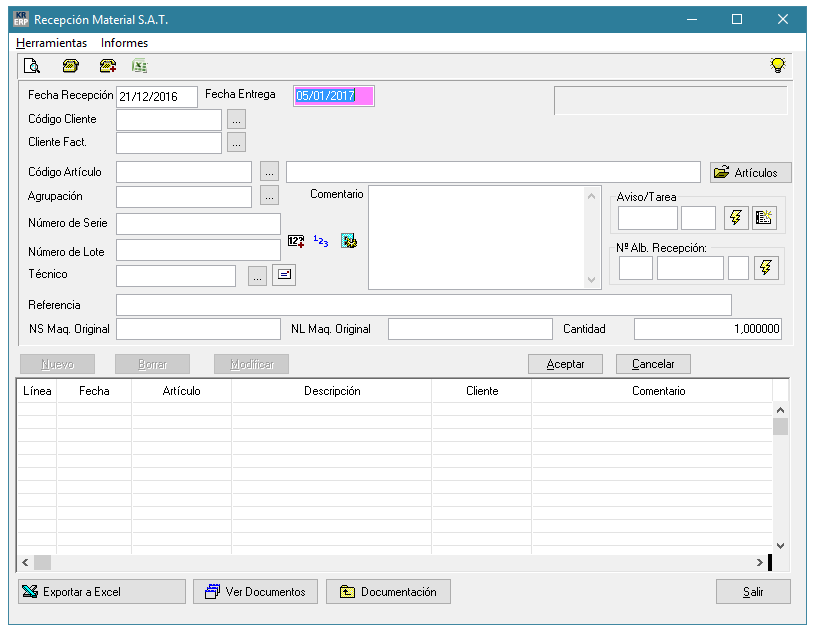
Task: Open lookup for Código Cliente
Action: coord(236,119)
